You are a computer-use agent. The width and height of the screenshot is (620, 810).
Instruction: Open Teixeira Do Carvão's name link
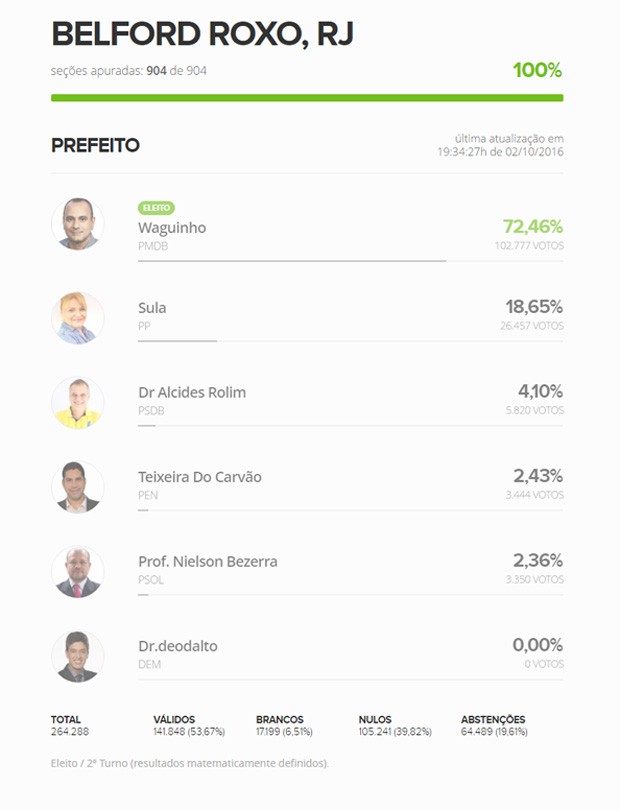tap(200, 477)
